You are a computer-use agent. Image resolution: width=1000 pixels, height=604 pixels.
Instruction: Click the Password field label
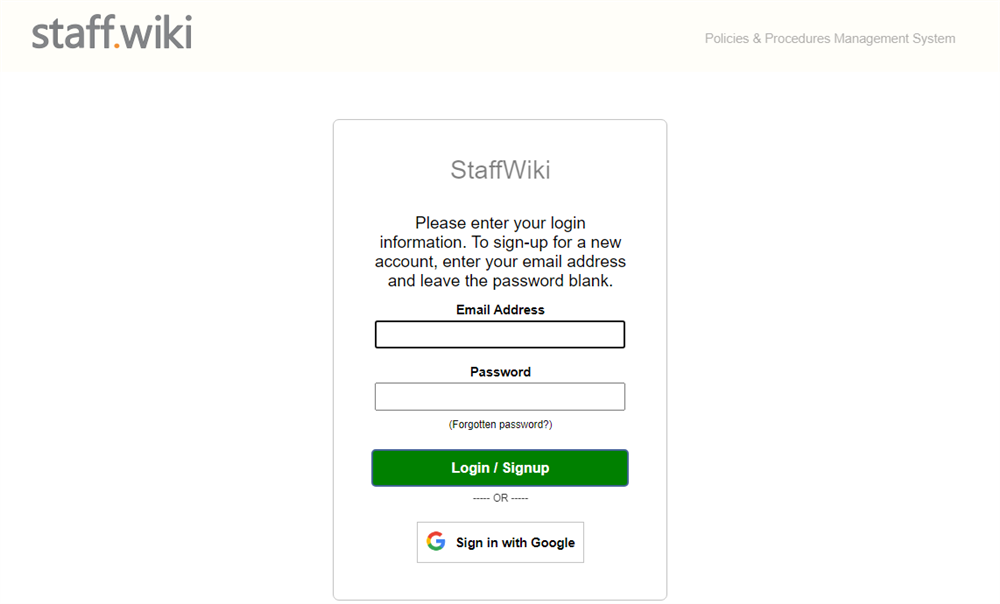tap(500, 372)
